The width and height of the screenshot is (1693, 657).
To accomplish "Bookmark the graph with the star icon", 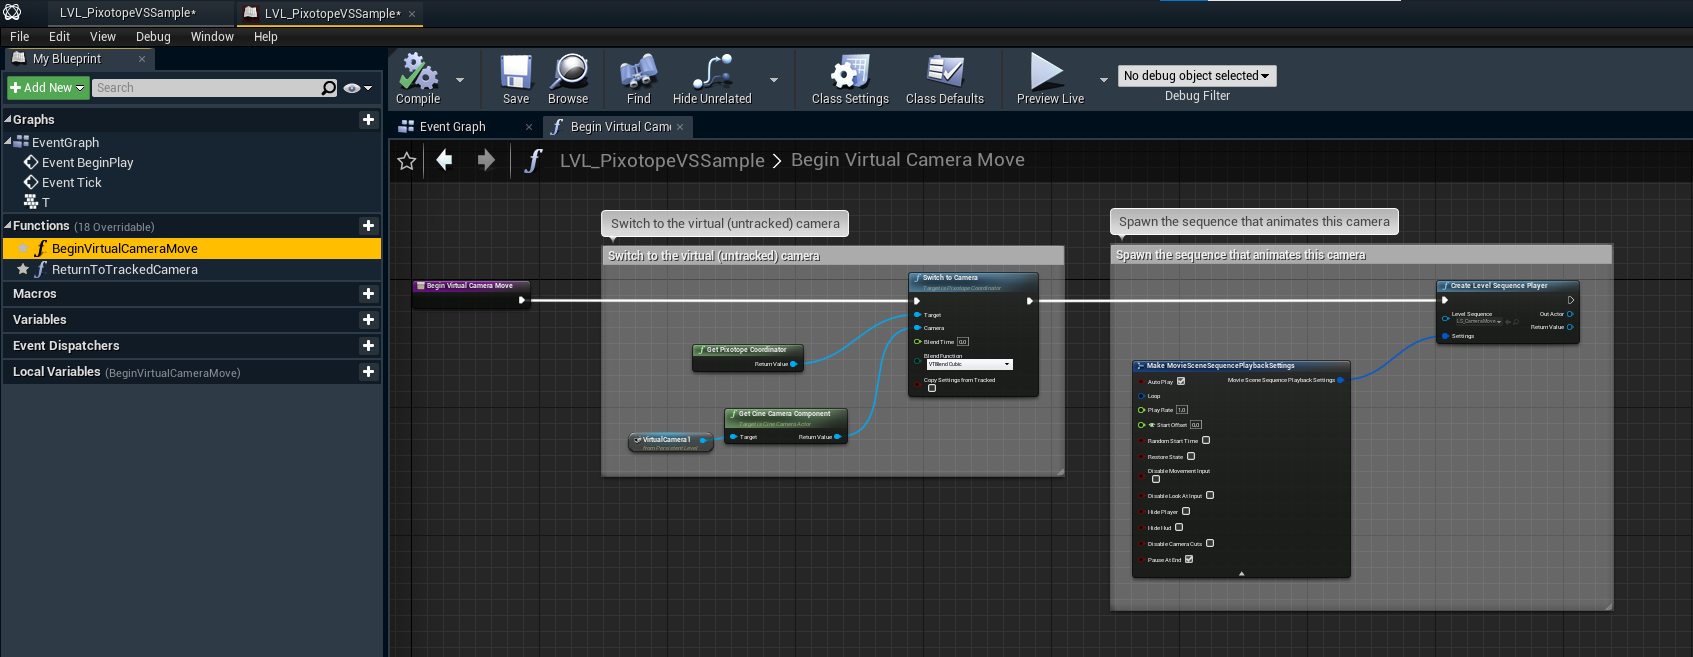I will 407,161.
